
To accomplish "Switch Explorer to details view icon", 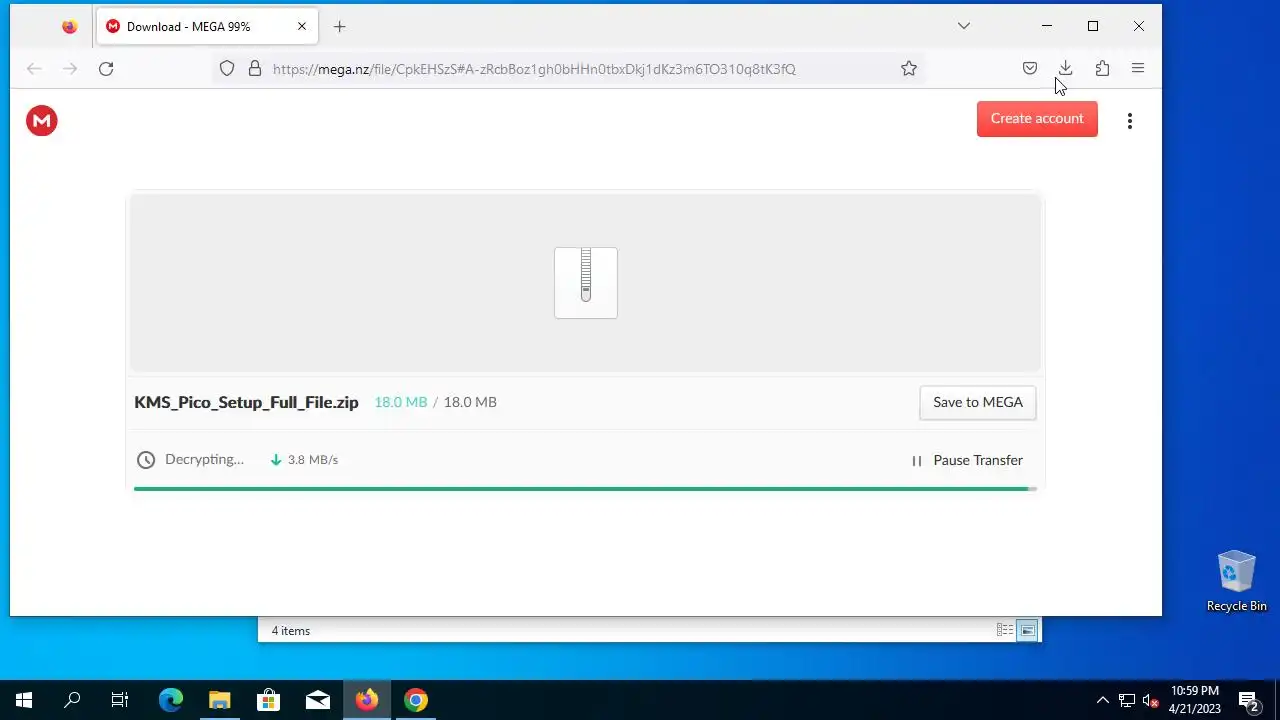I will point(1005,630).
